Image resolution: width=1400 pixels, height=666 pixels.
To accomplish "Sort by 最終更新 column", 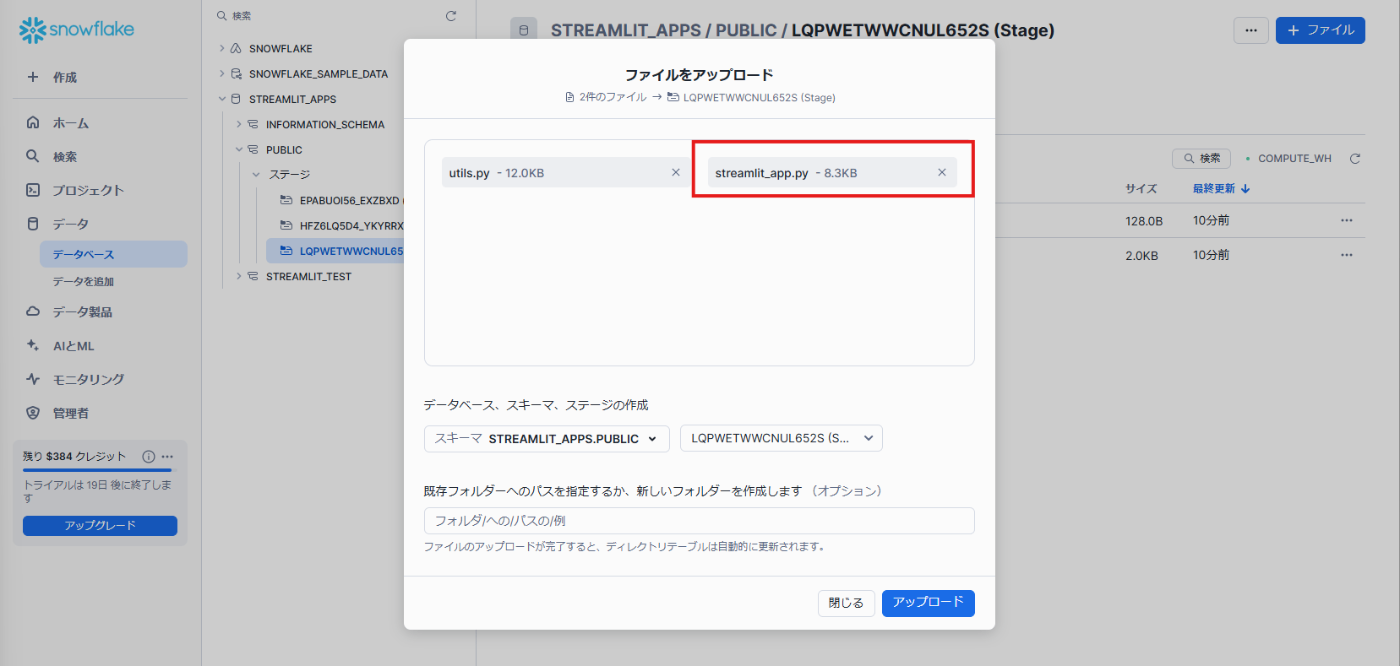I will [1221, 188].
